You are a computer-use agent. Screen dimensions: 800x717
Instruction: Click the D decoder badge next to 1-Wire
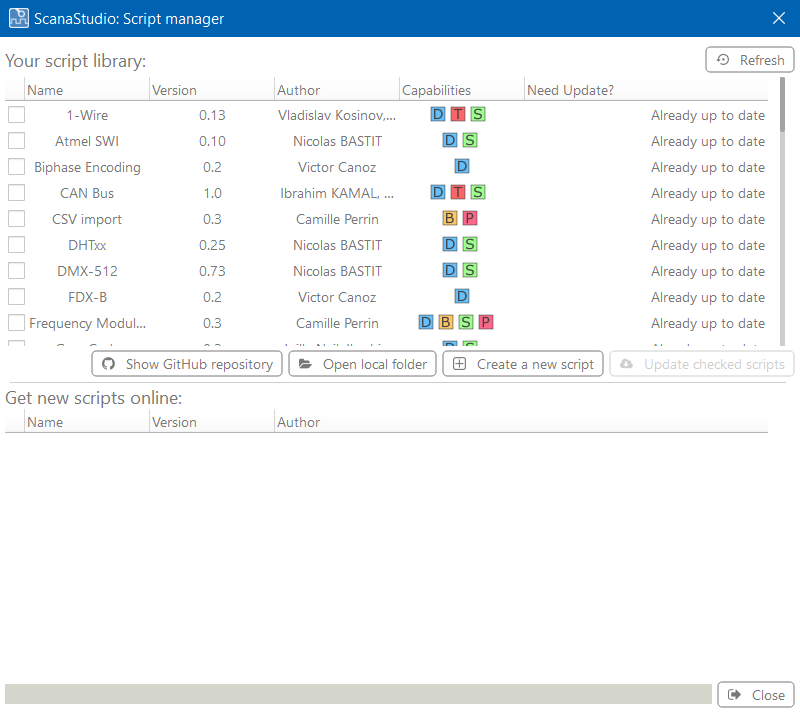coord(438,114)
